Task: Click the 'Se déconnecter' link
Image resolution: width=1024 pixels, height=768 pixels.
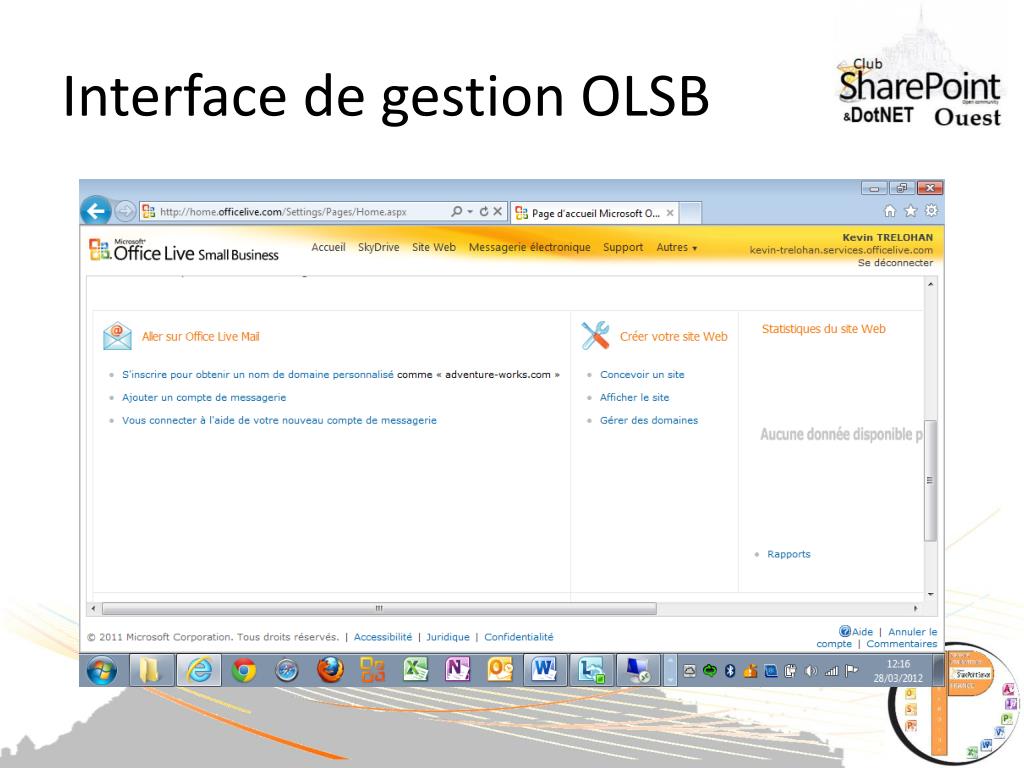Action: coord(895,263)
